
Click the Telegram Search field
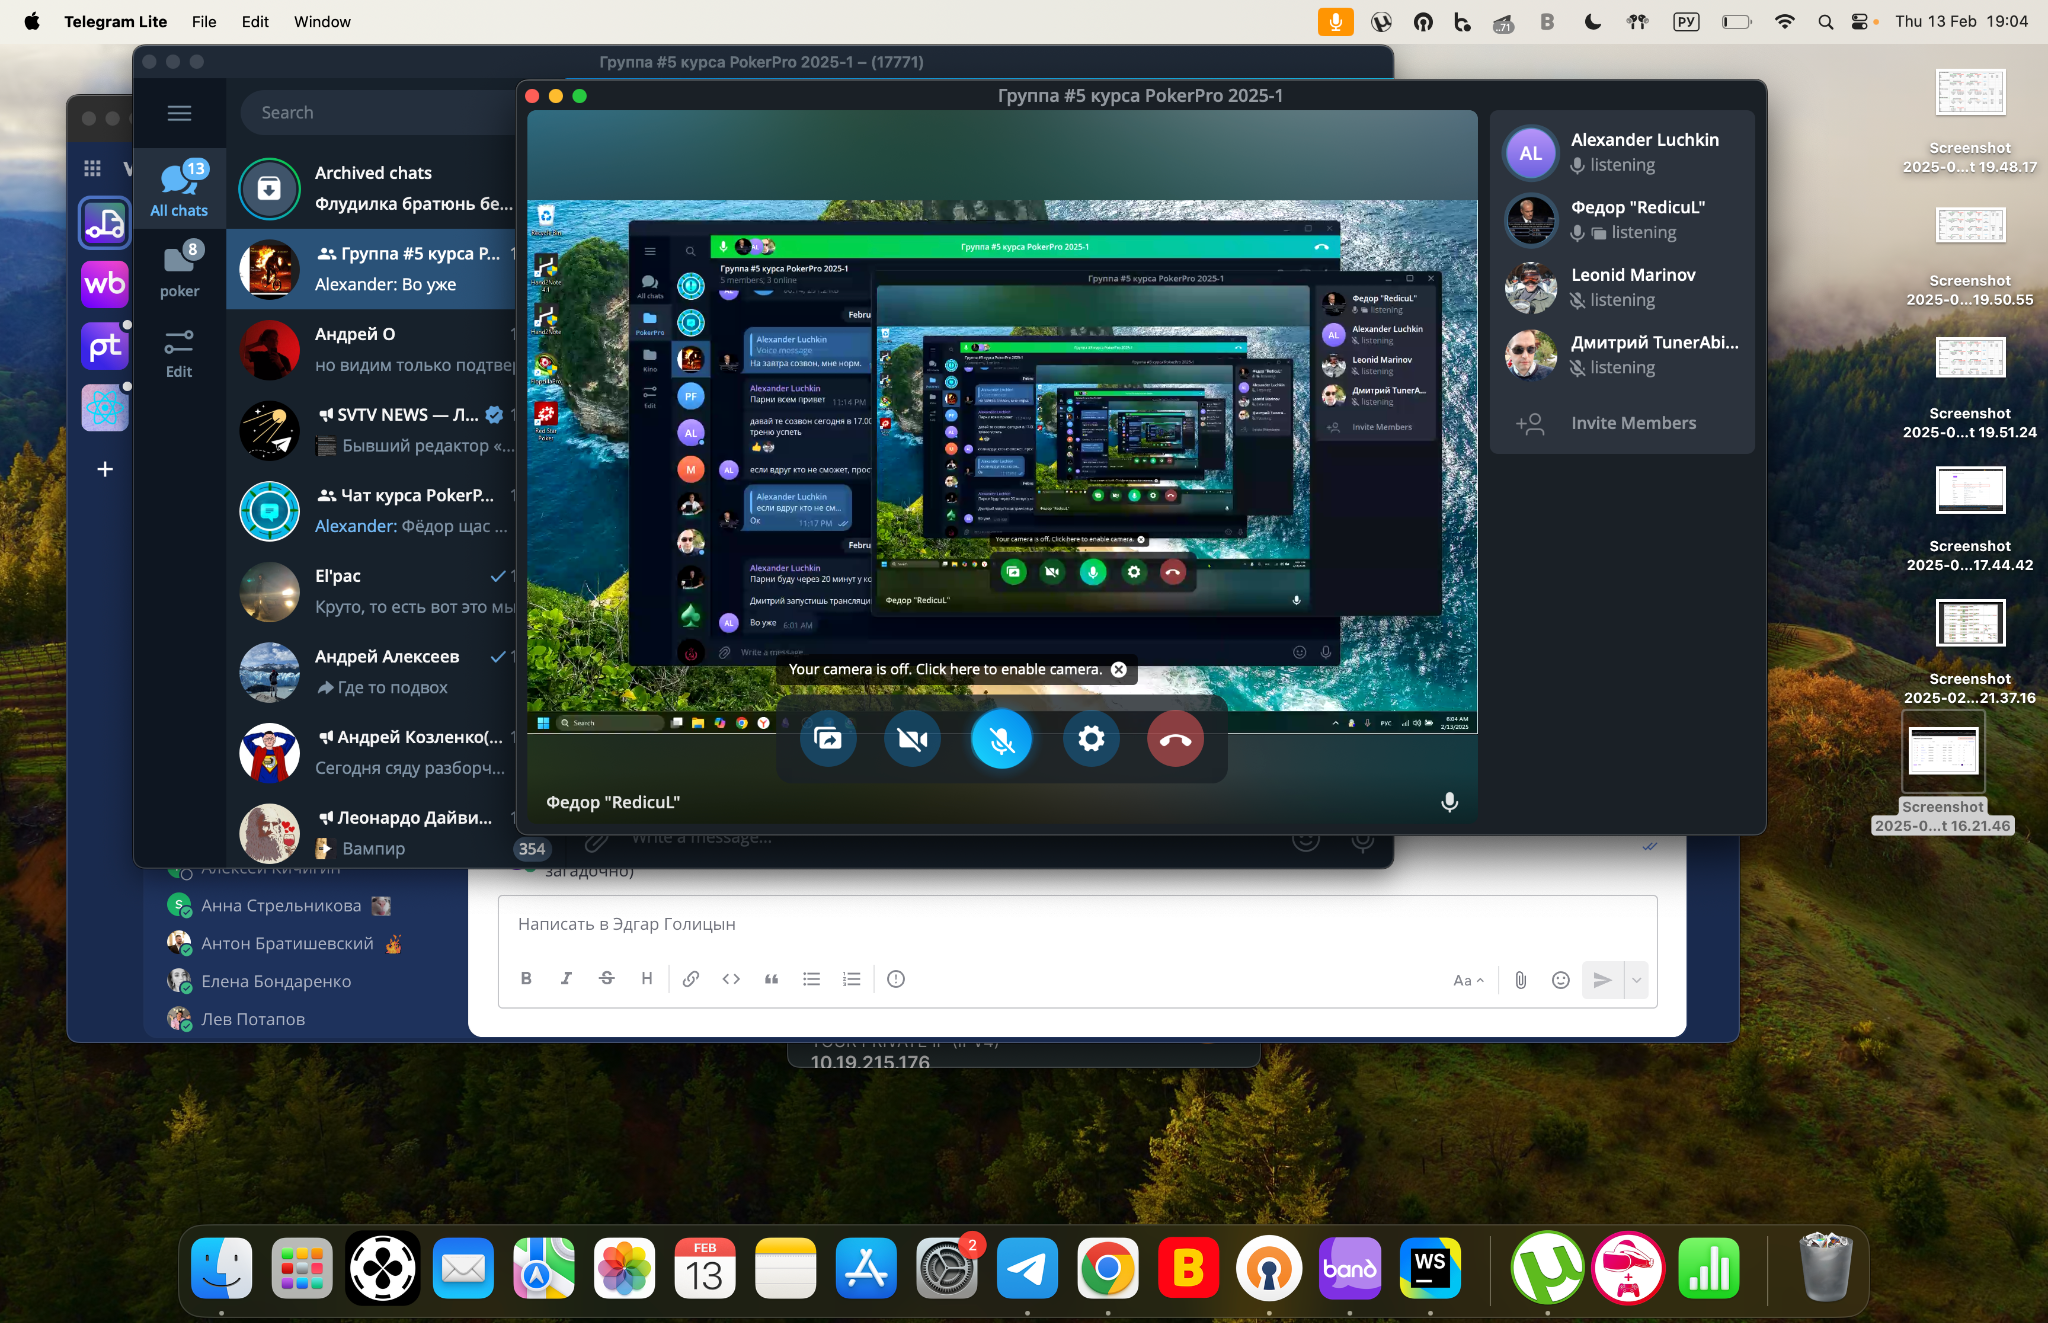(380, 113)
